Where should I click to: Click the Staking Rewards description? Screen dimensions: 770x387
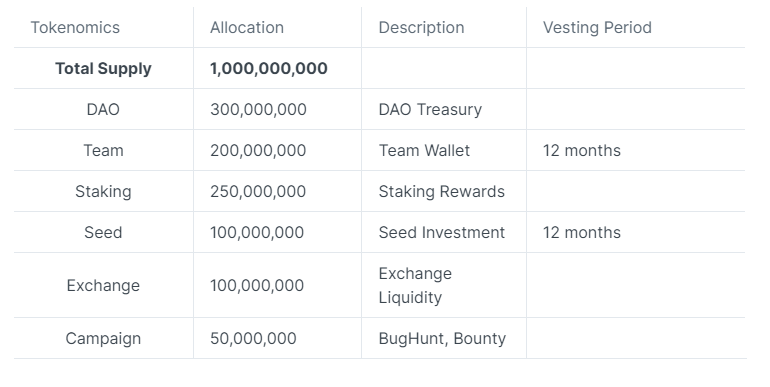441,192
